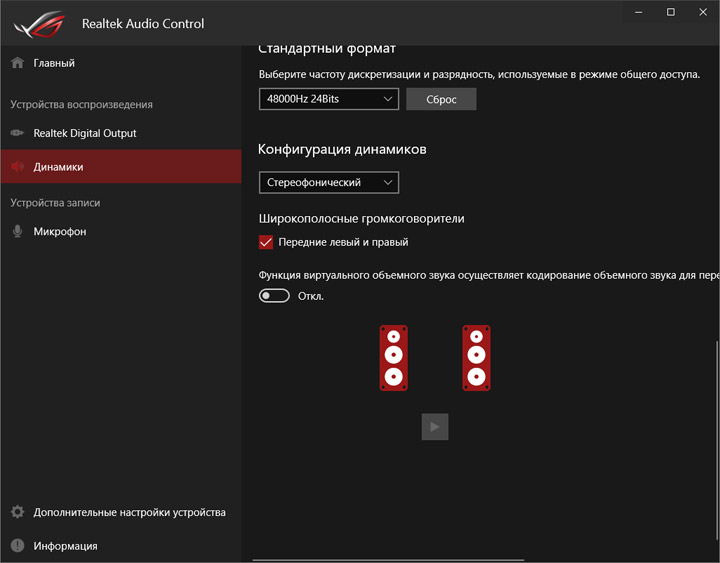This screenshot has width=720, height=563.
Task: Click the right speaker illustration
Action: [x=476, y=357]
